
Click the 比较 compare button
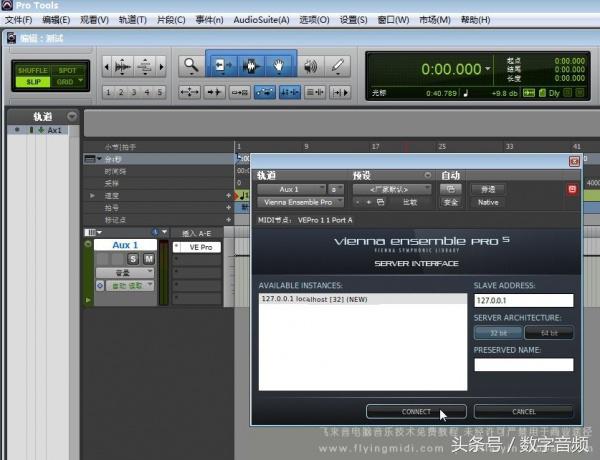coord(410,202)
